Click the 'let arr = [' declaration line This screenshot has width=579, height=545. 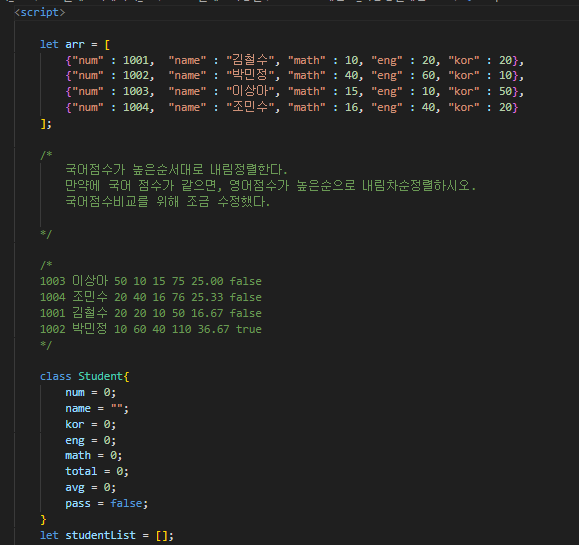75,44
